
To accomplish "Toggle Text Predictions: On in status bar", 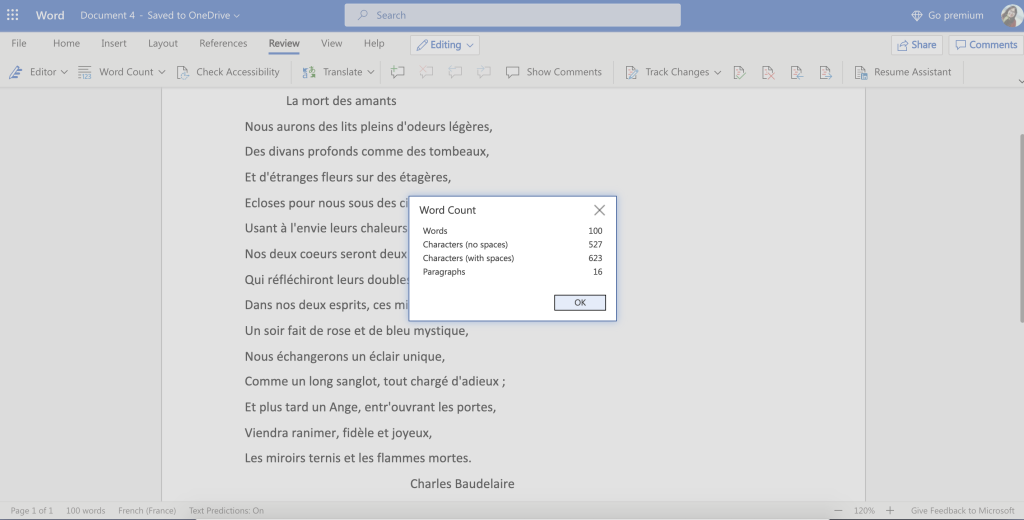I will coord(227,510).
